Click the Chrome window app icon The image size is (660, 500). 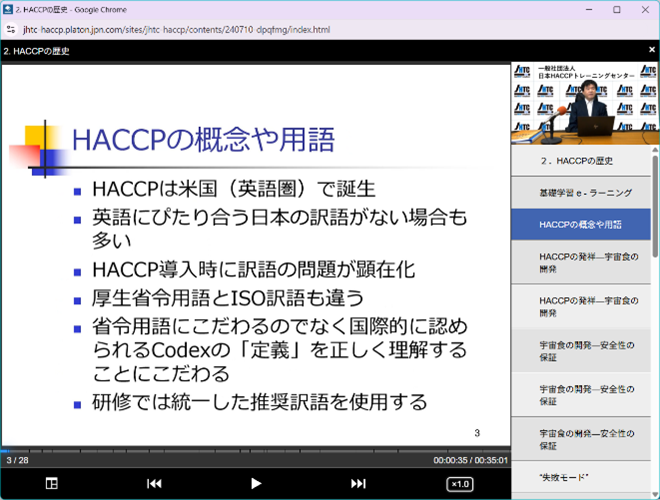(7, 9)
